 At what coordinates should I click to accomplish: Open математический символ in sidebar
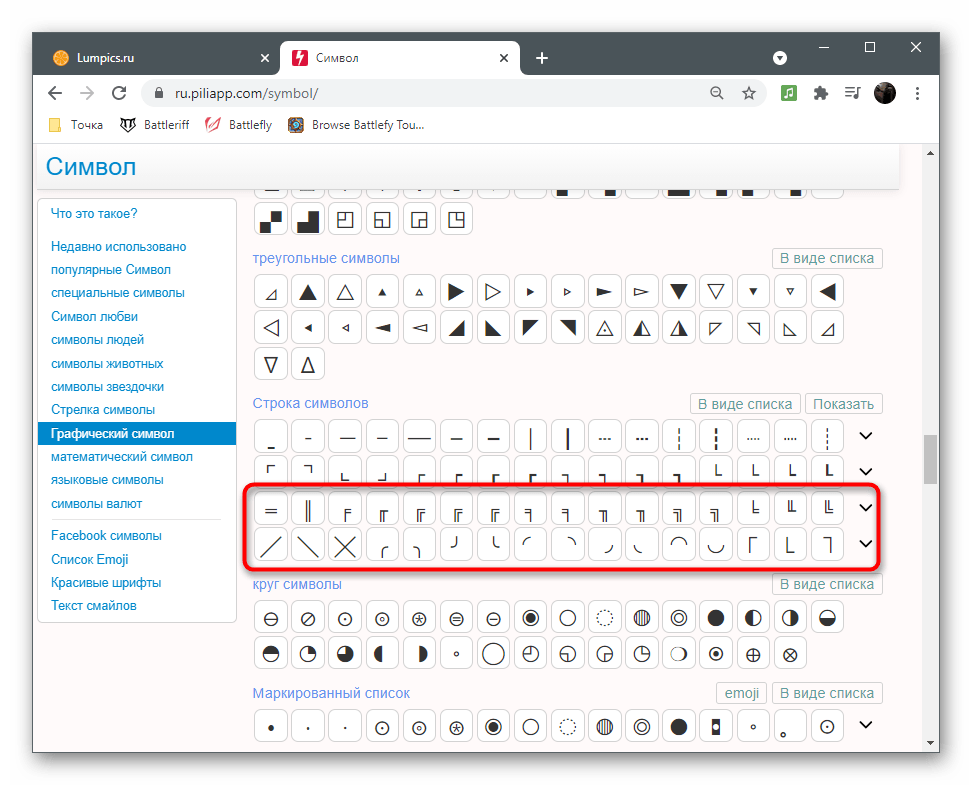[x=122, y=457]
